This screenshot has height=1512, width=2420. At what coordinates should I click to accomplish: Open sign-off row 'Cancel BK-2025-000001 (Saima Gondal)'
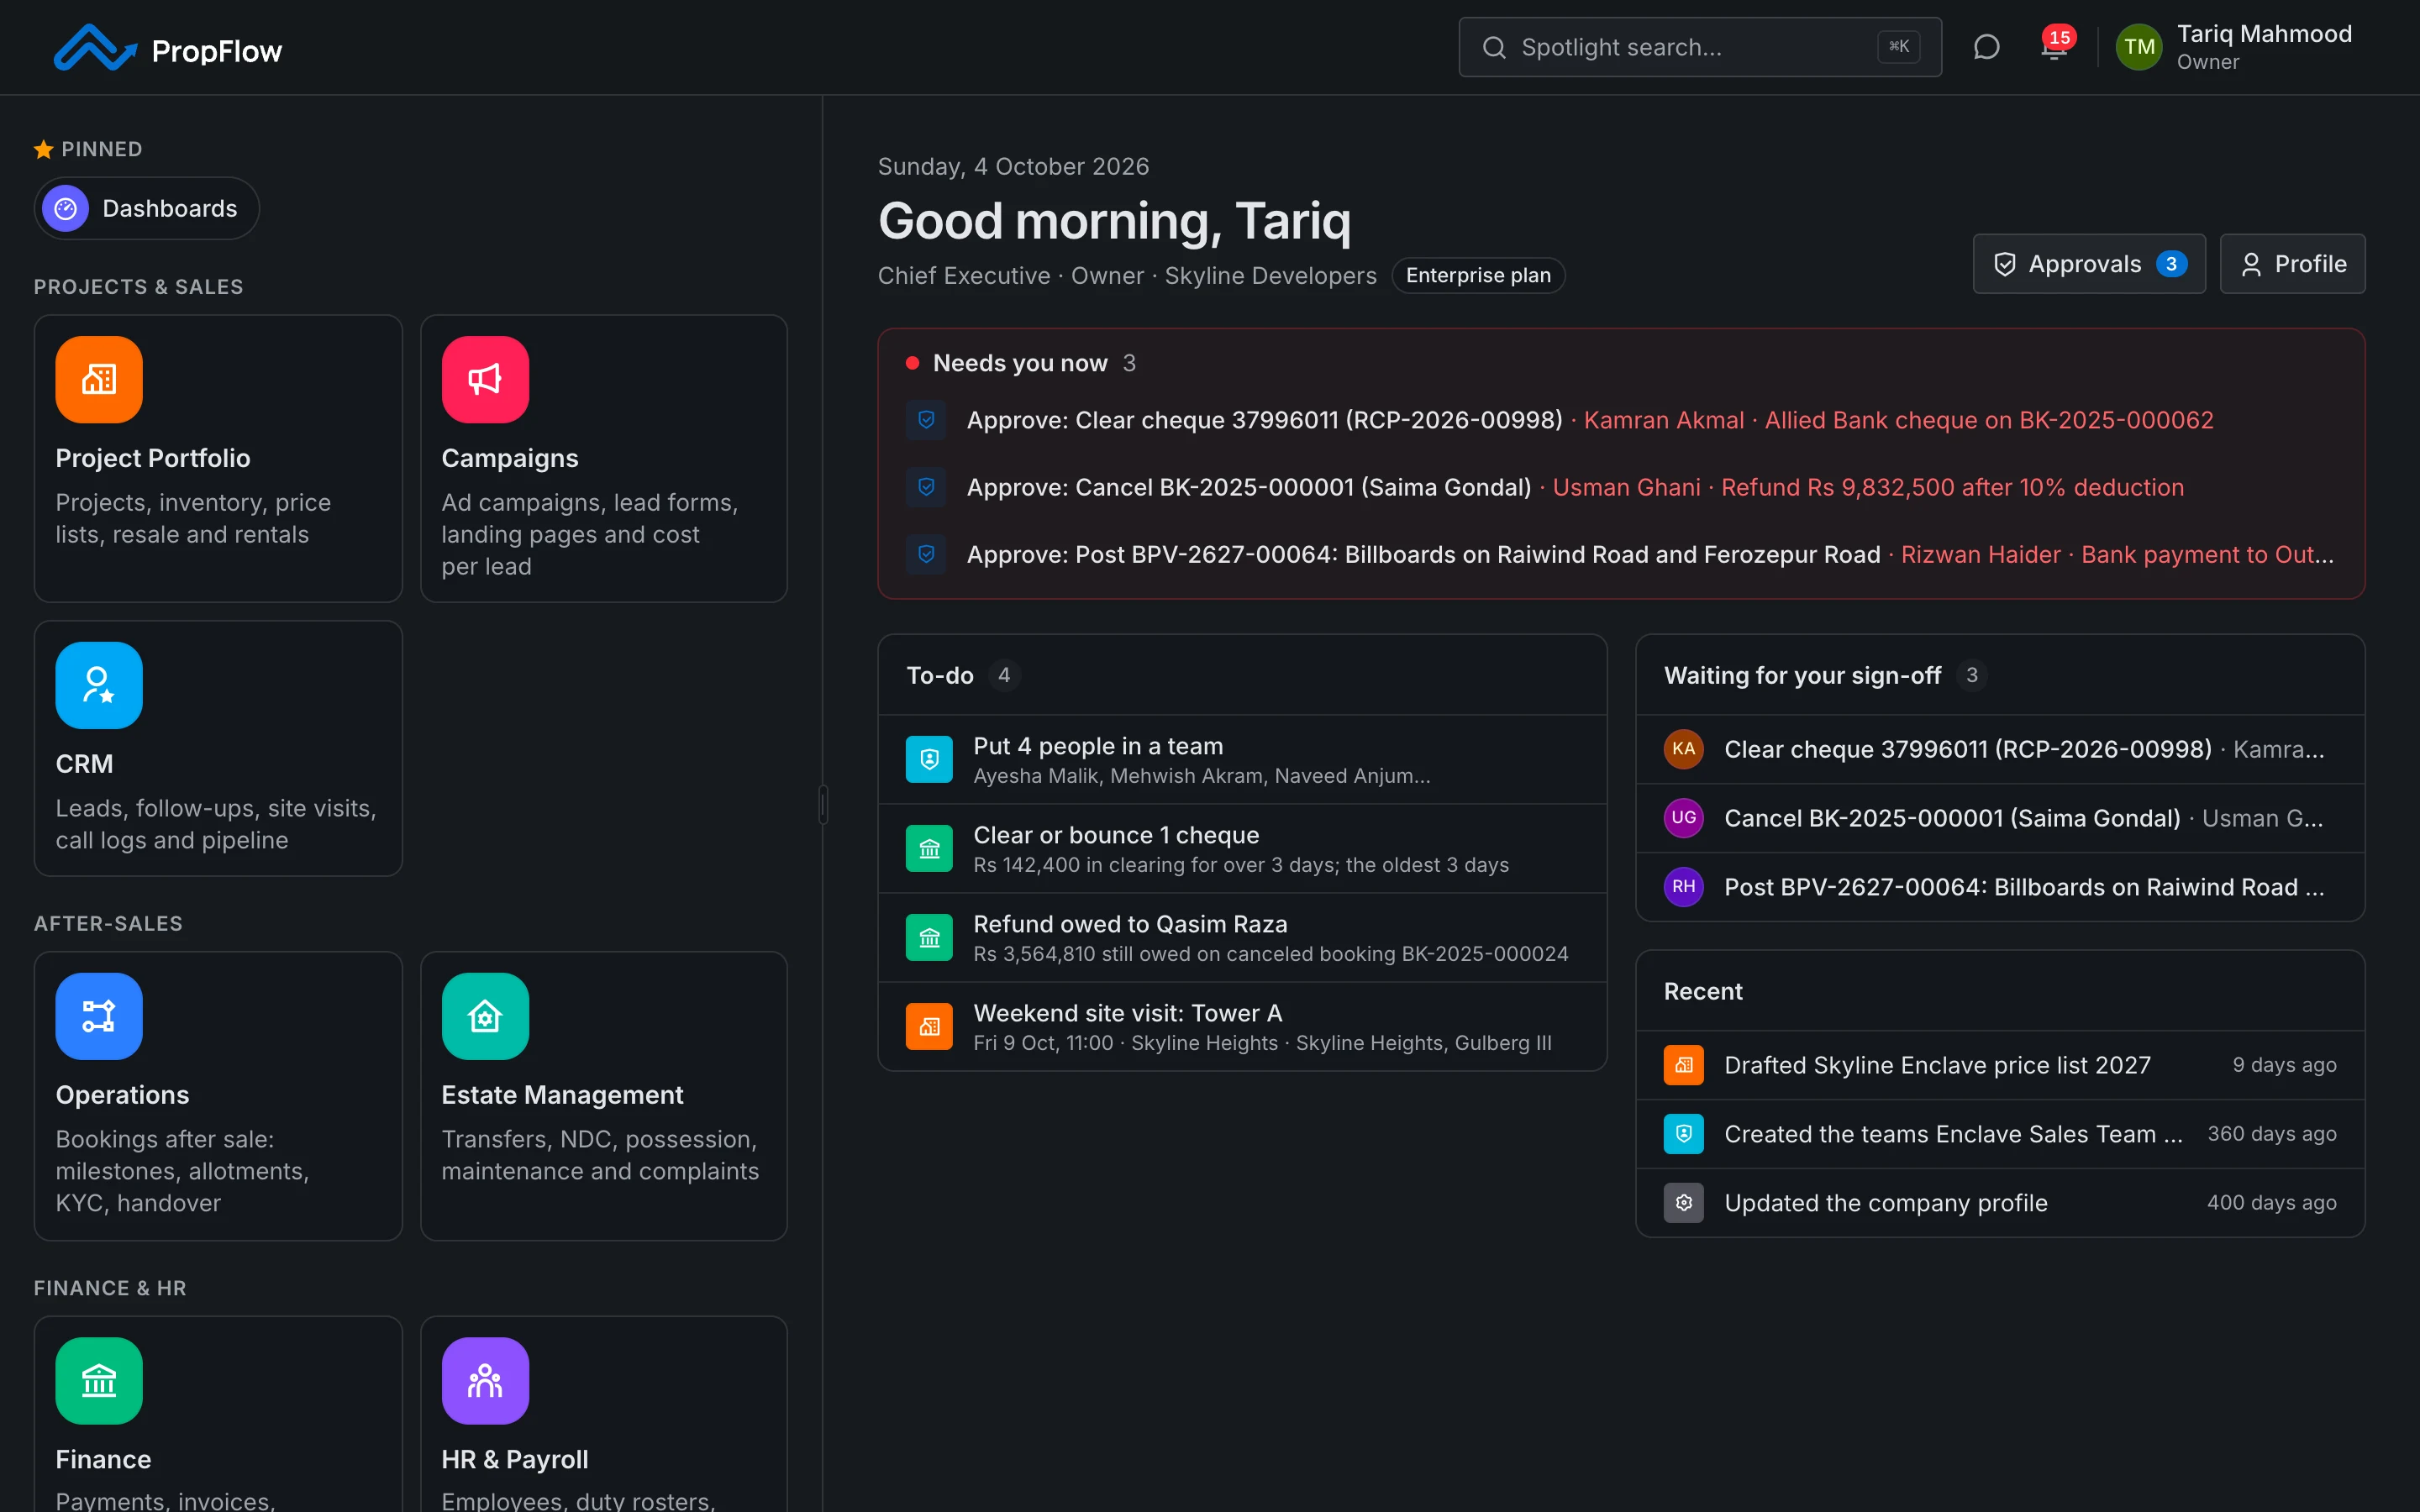[2000, 818]
